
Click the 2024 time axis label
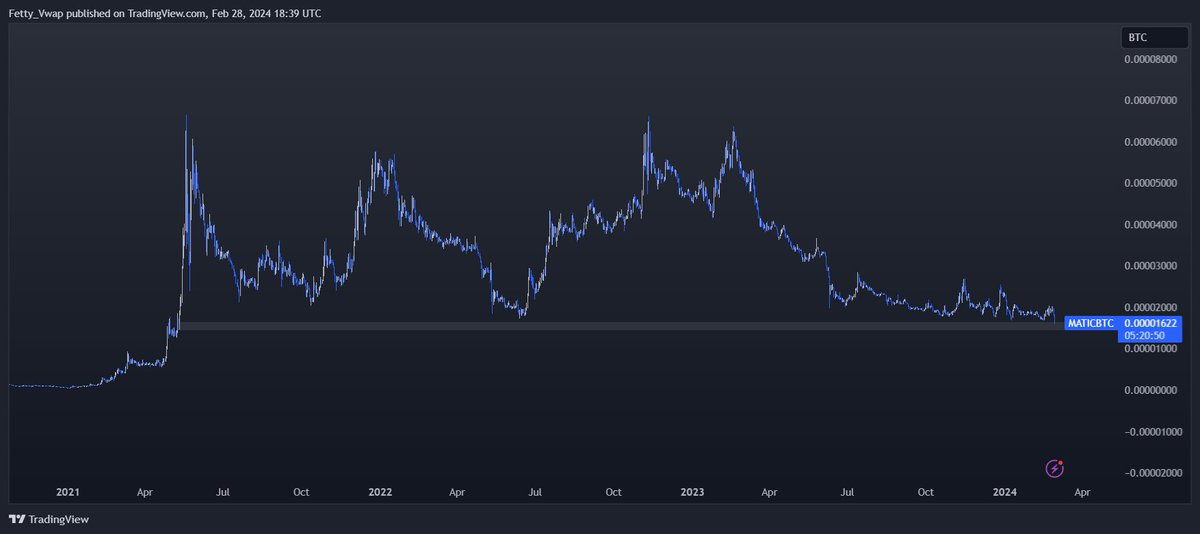[x=1005, y=492]
